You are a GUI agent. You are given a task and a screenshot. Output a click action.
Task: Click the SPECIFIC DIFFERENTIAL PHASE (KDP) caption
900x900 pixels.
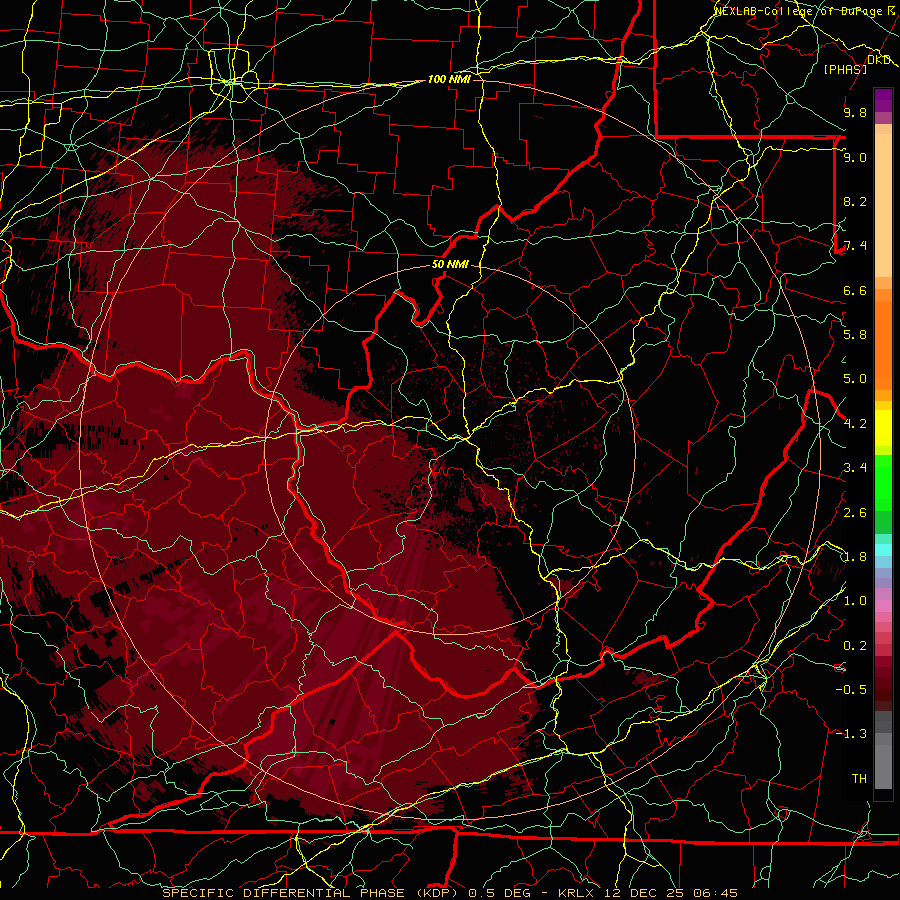click(x=311, y=893)
